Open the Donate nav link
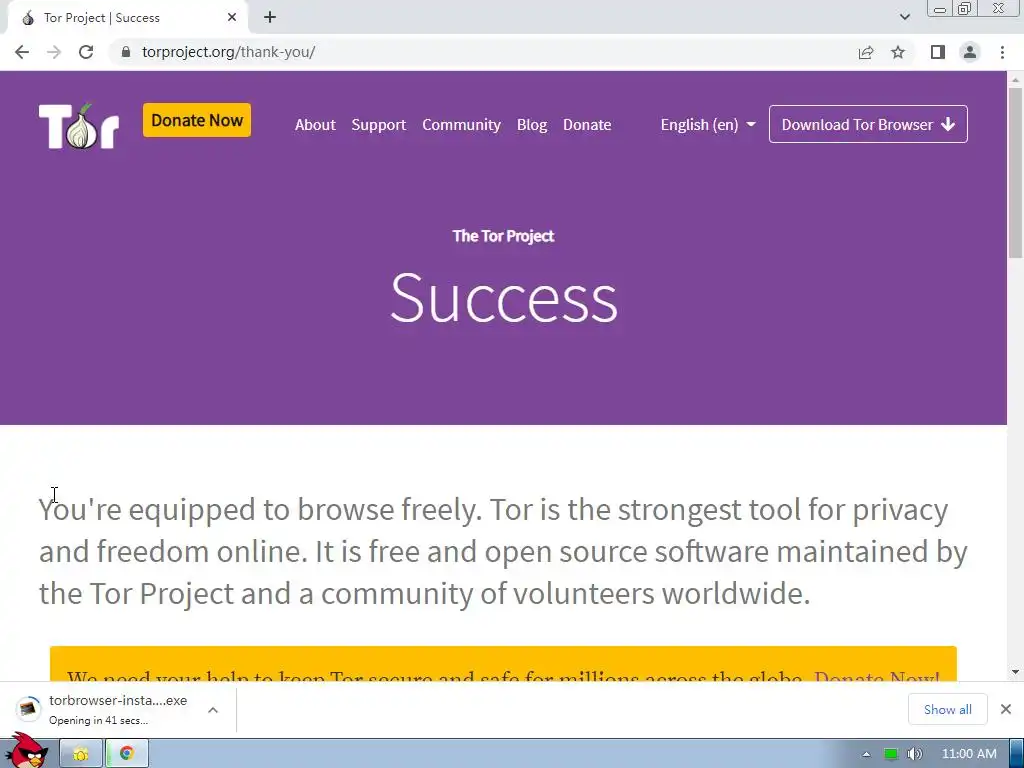Image resolution: width=1024 pixels, height=768 pixels. click(x=587, y=125)
